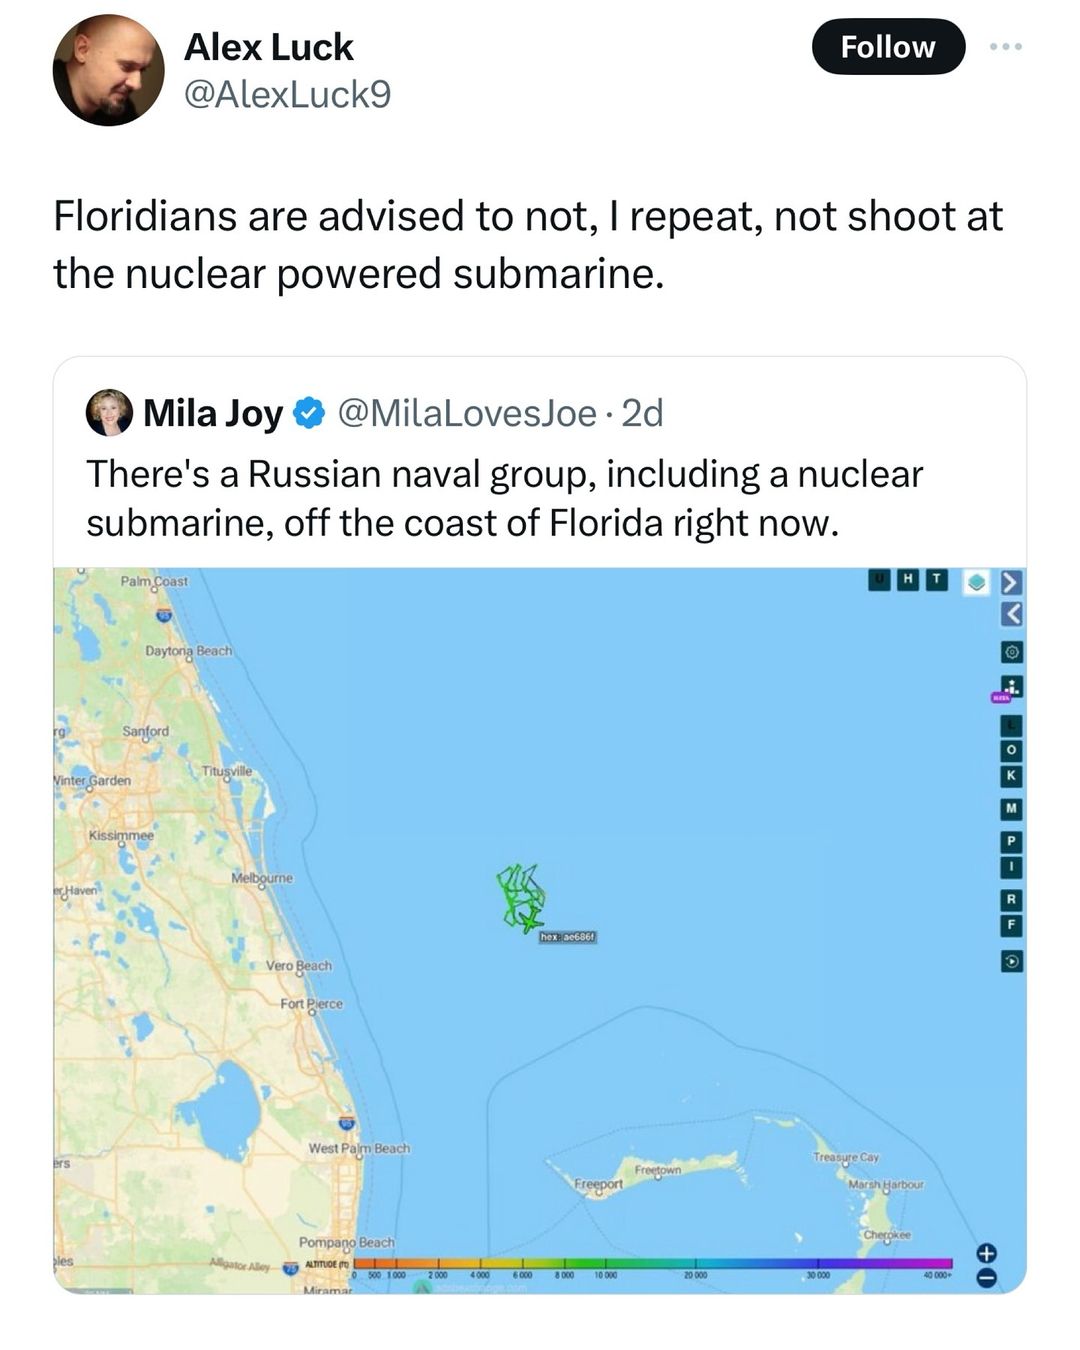Image resolution: width=1080 pixels, height=1350 pixels.
Task: Open the three-dot more options menu
Action: coord(1006,47)
